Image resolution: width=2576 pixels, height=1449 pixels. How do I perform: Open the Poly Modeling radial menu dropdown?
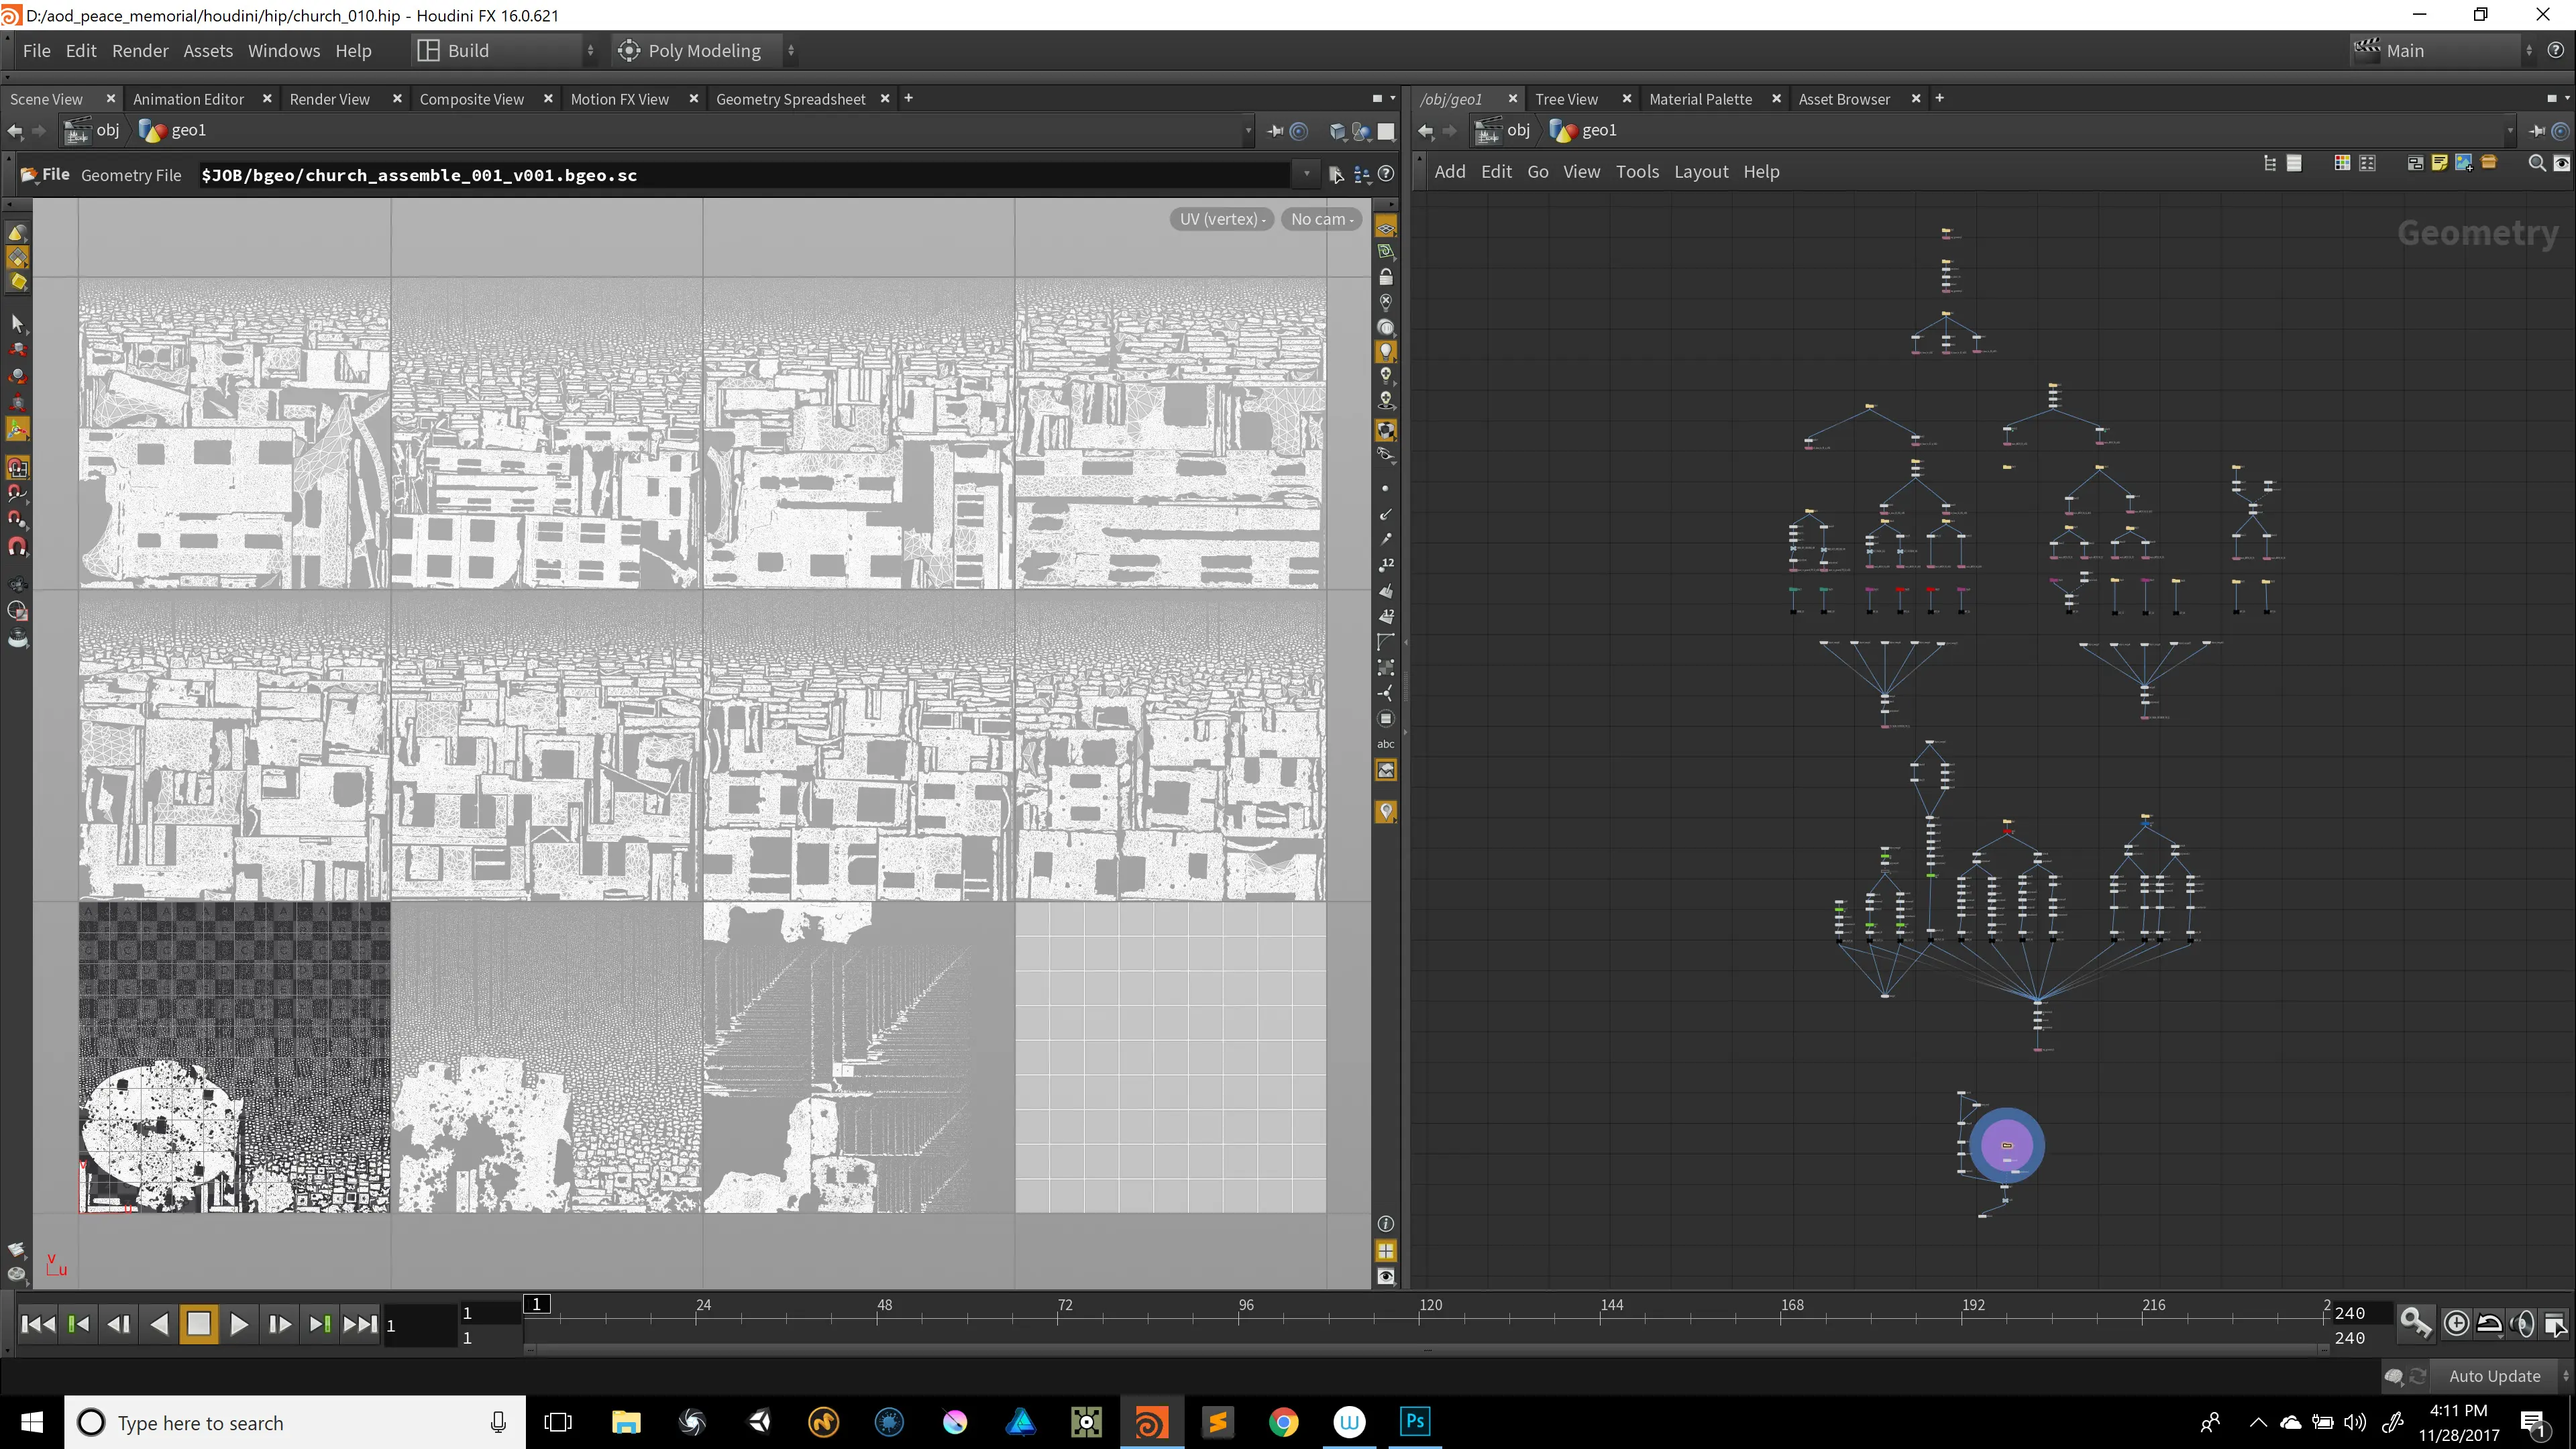(705, 50)
